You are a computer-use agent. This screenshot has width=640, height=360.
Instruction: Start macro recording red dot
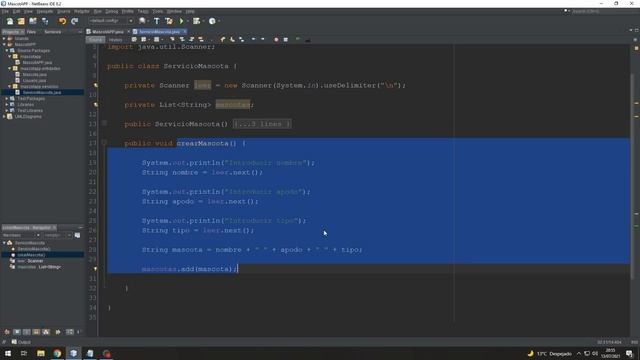point(276,40)
